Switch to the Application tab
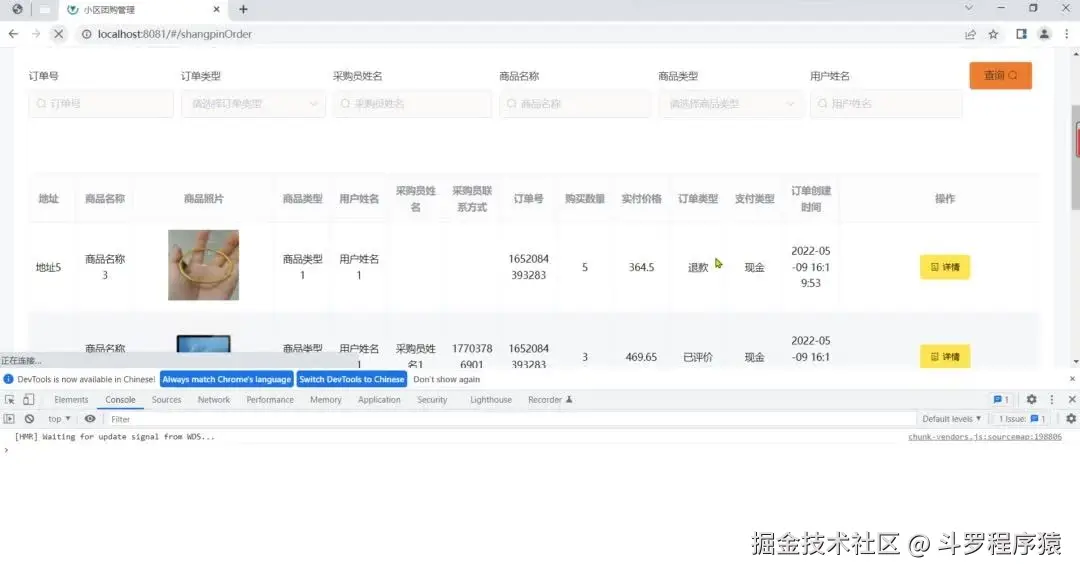This screenshot has width=1080, height=576. 379,400
